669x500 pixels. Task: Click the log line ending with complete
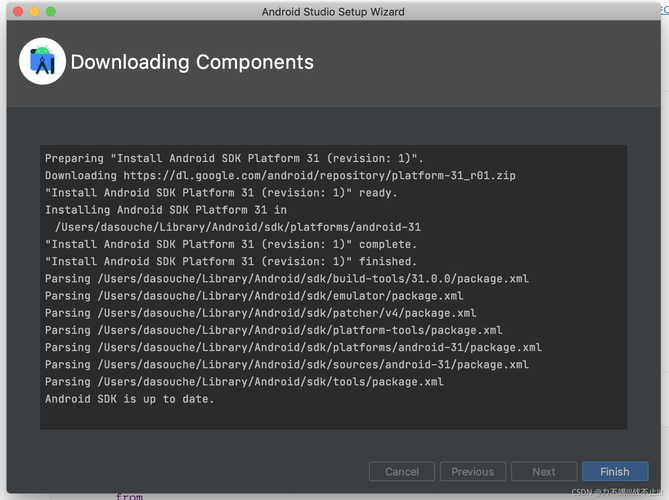(x=231, y=244)
